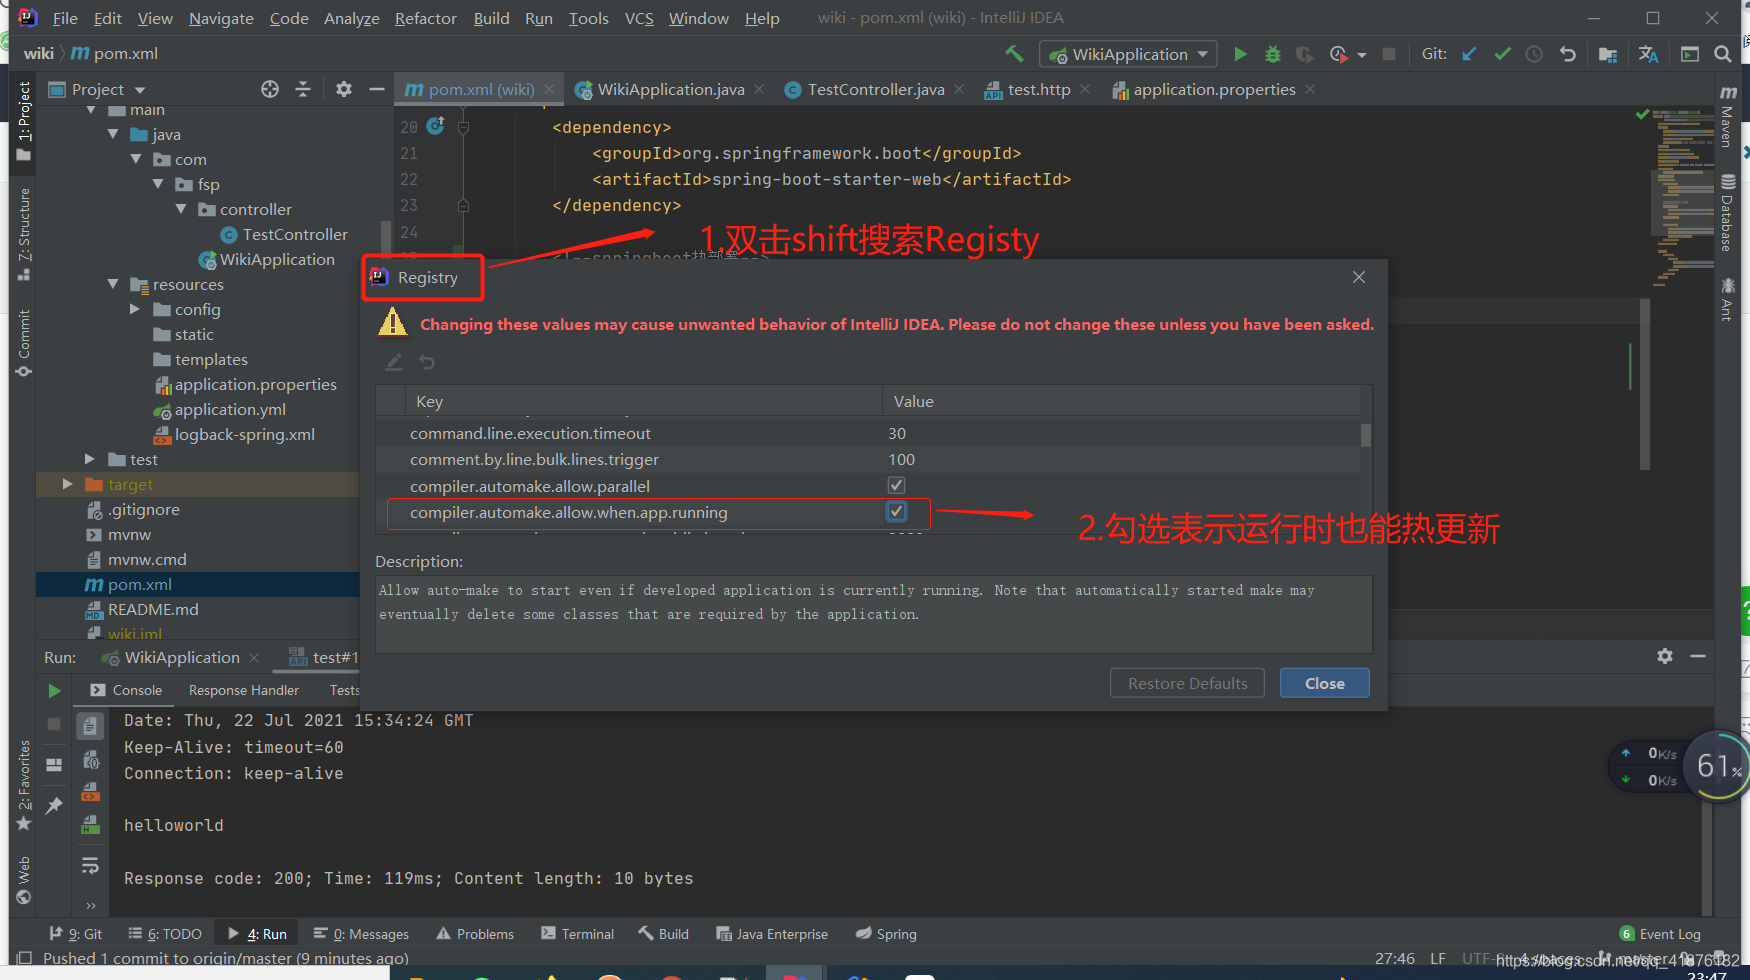Close the pom.xml editor tab

[x=549, y=89]
